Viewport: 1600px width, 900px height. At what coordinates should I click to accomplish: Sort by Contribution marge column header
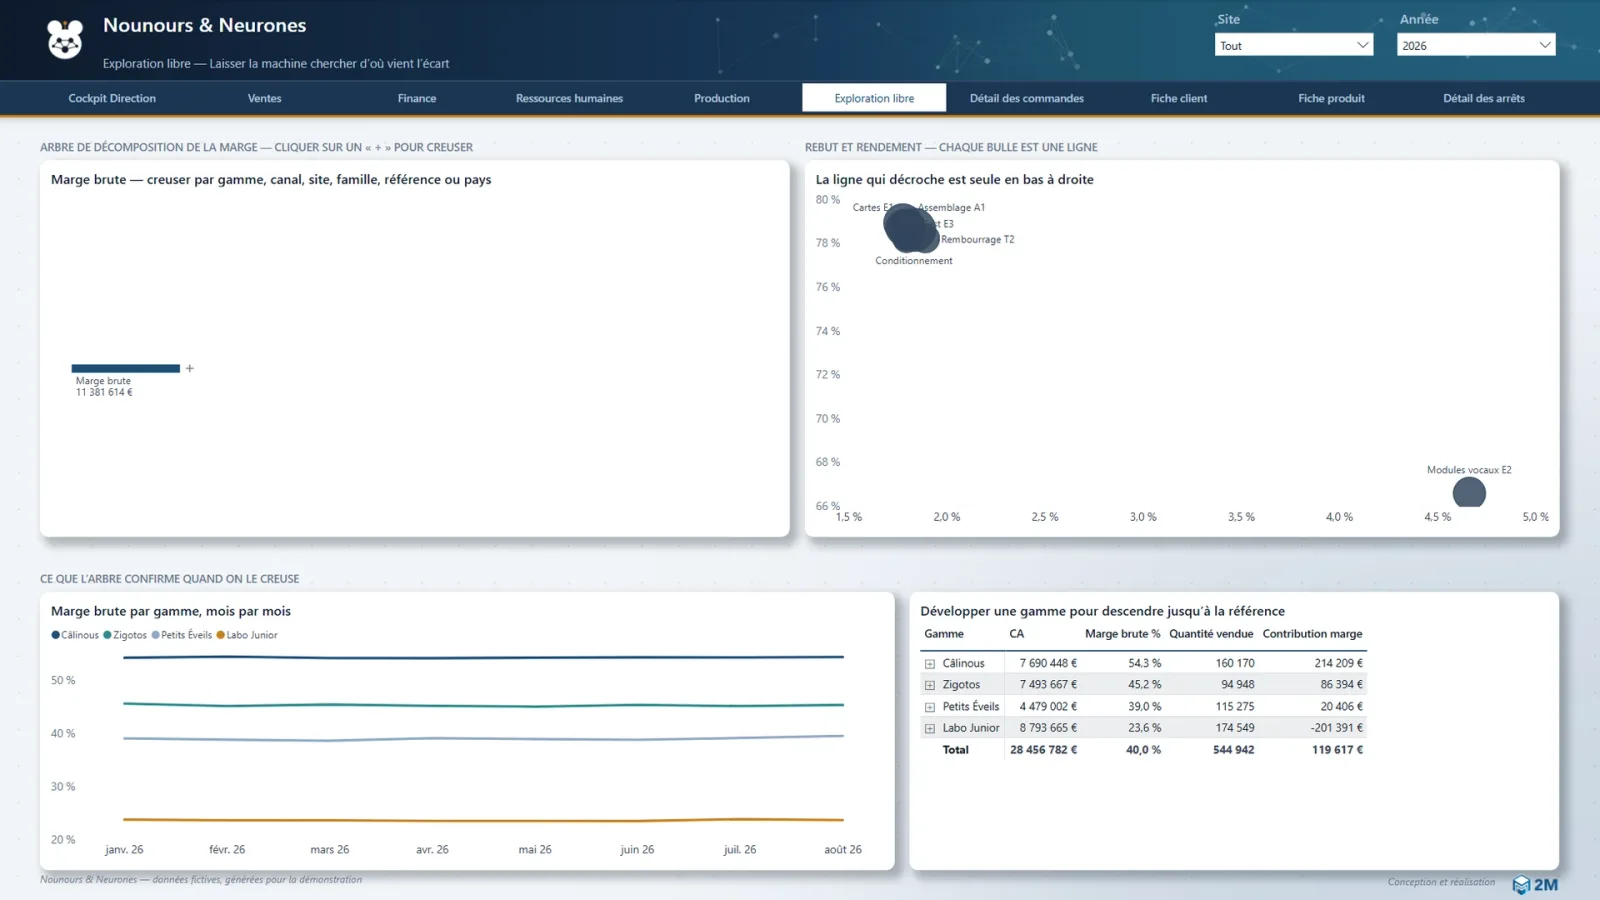pos(1312,634)
